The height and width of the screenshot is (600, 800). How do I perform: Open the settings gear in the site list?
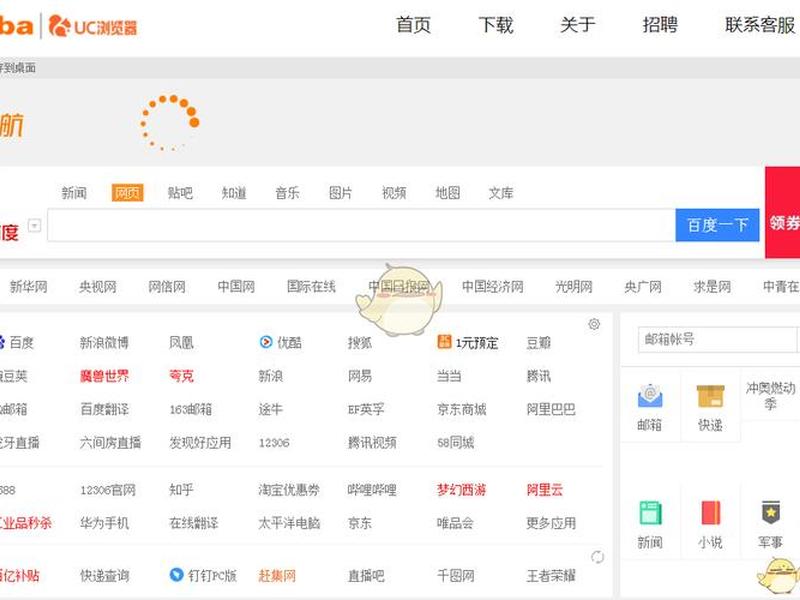[x=594, y=324]
